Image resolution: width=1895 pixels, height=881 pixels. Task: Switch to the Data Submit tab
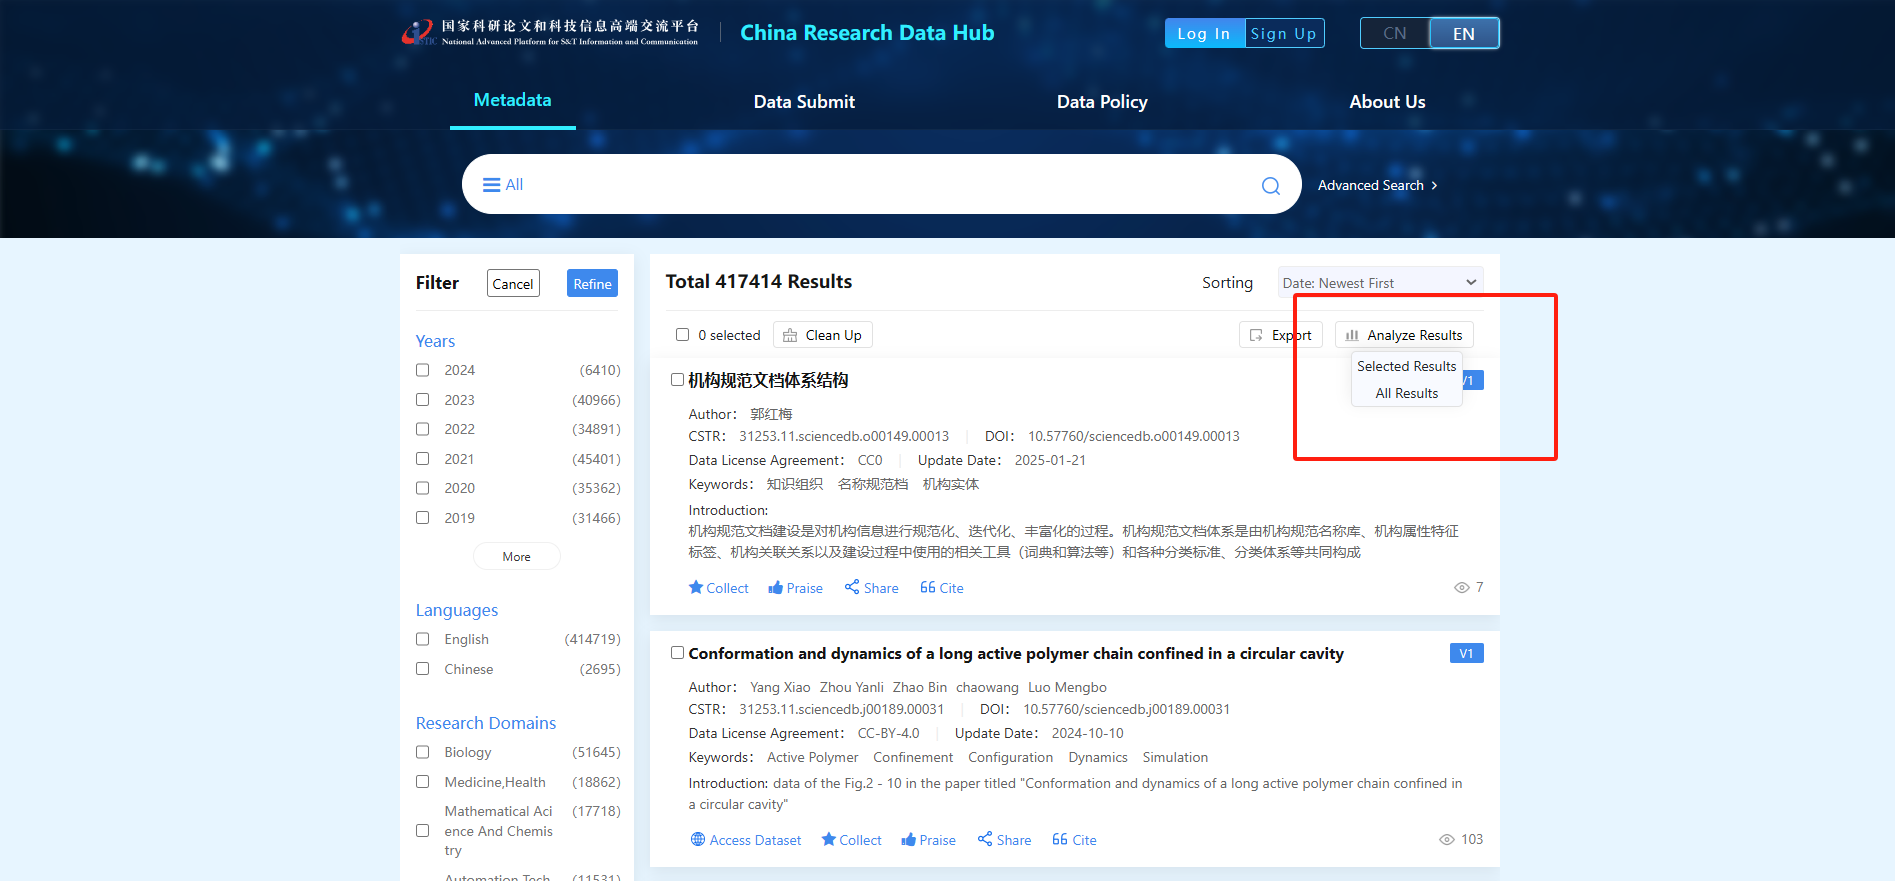804,102
